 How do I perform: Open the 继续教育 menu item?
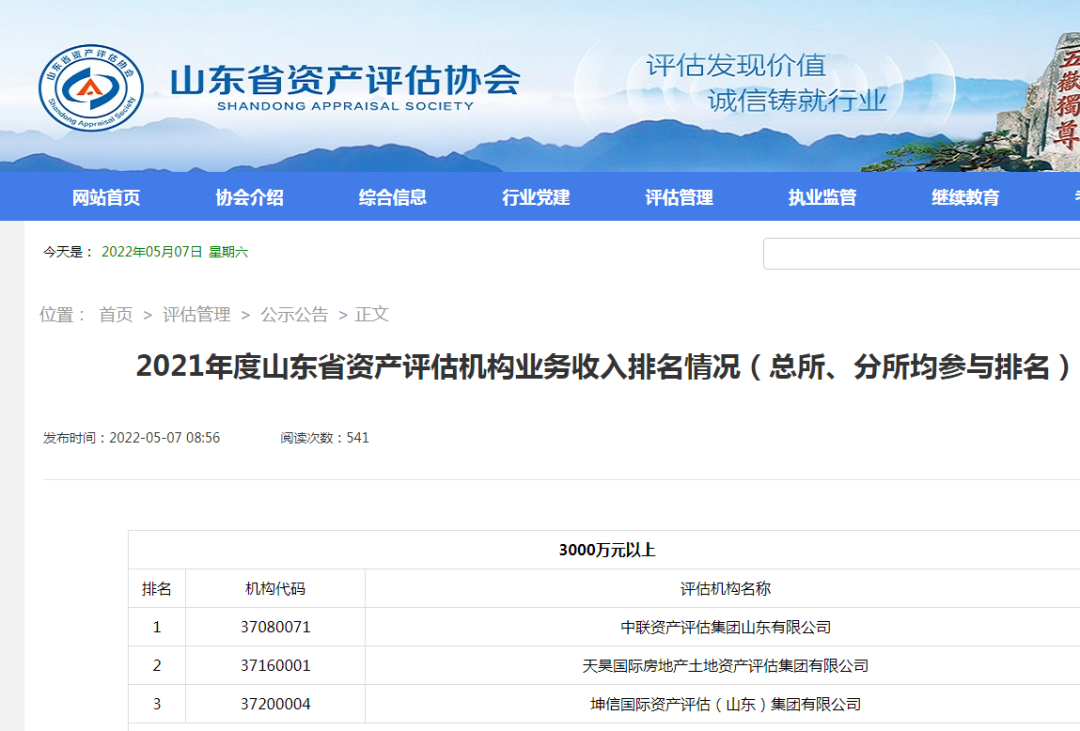click(x=966, y=198)
